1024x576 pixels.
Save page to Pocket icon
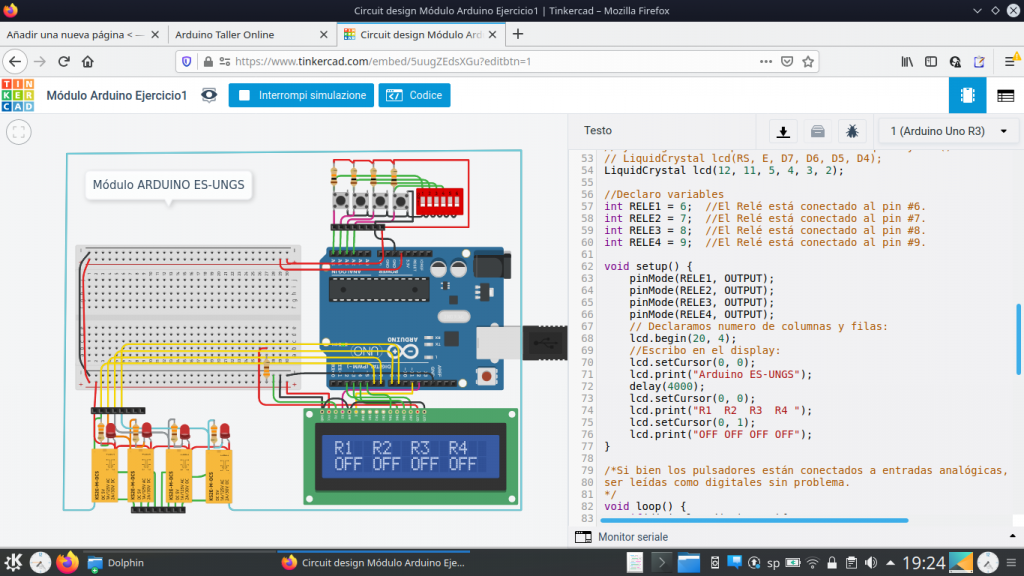click(787, 61)
